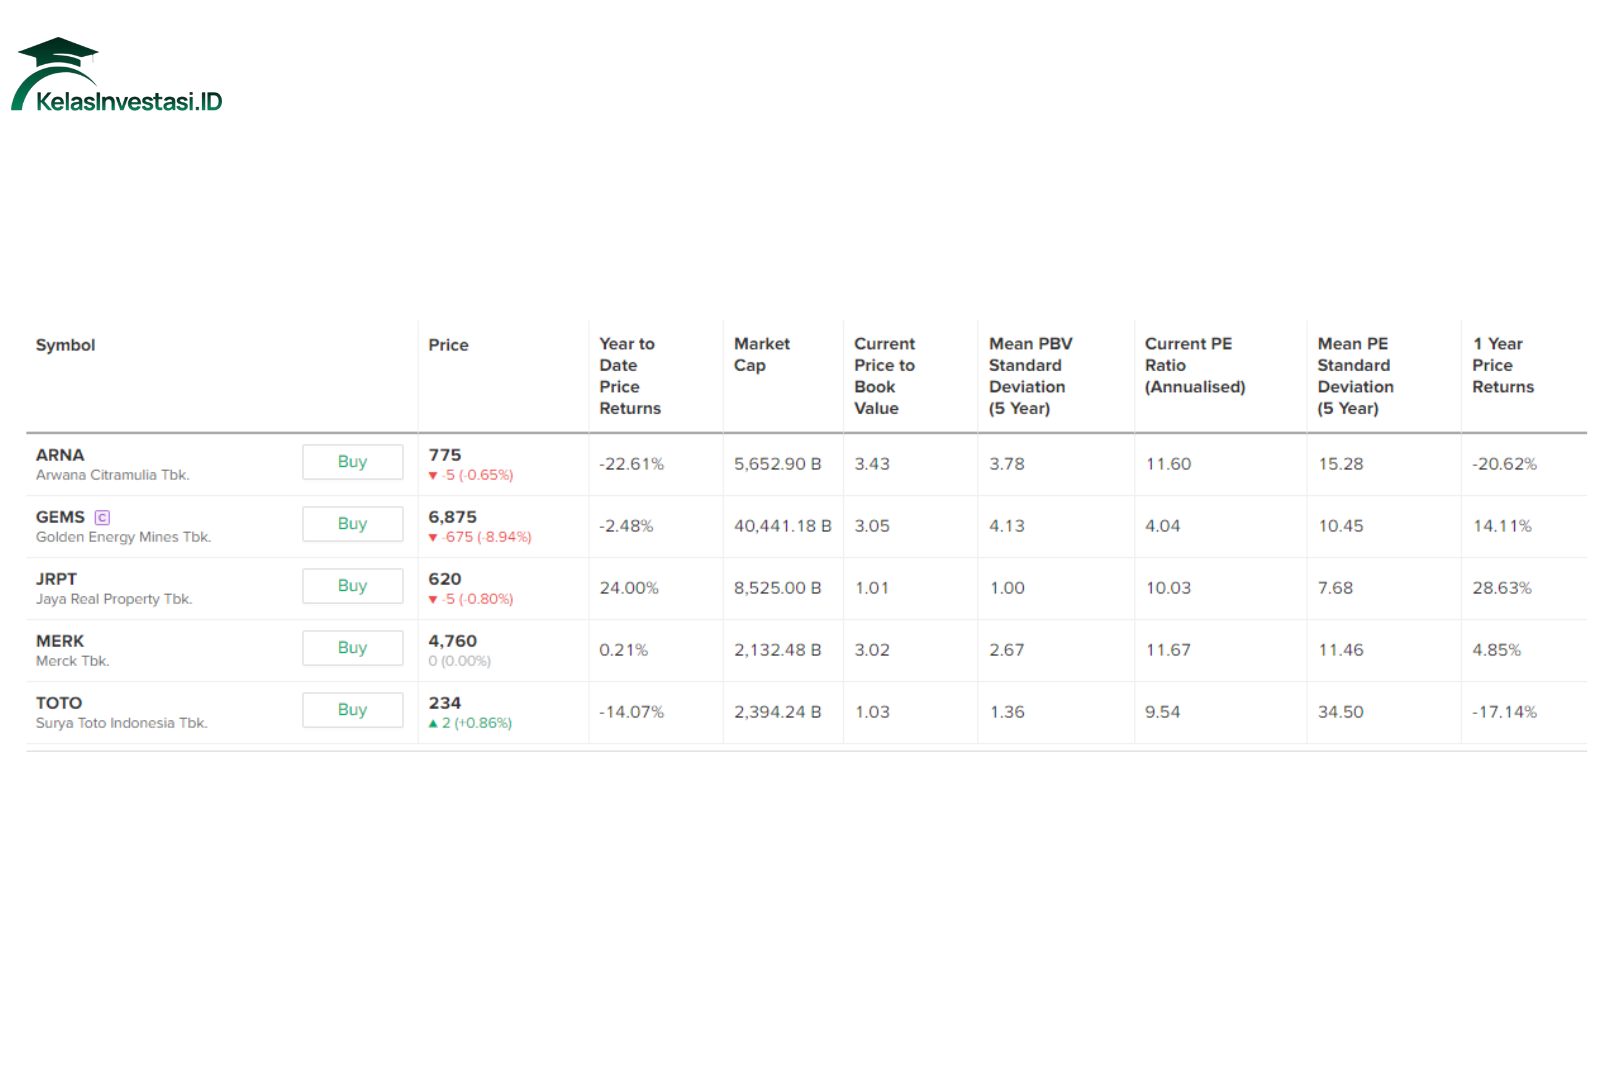Click MERK price 4,760

tap(453, 641)
